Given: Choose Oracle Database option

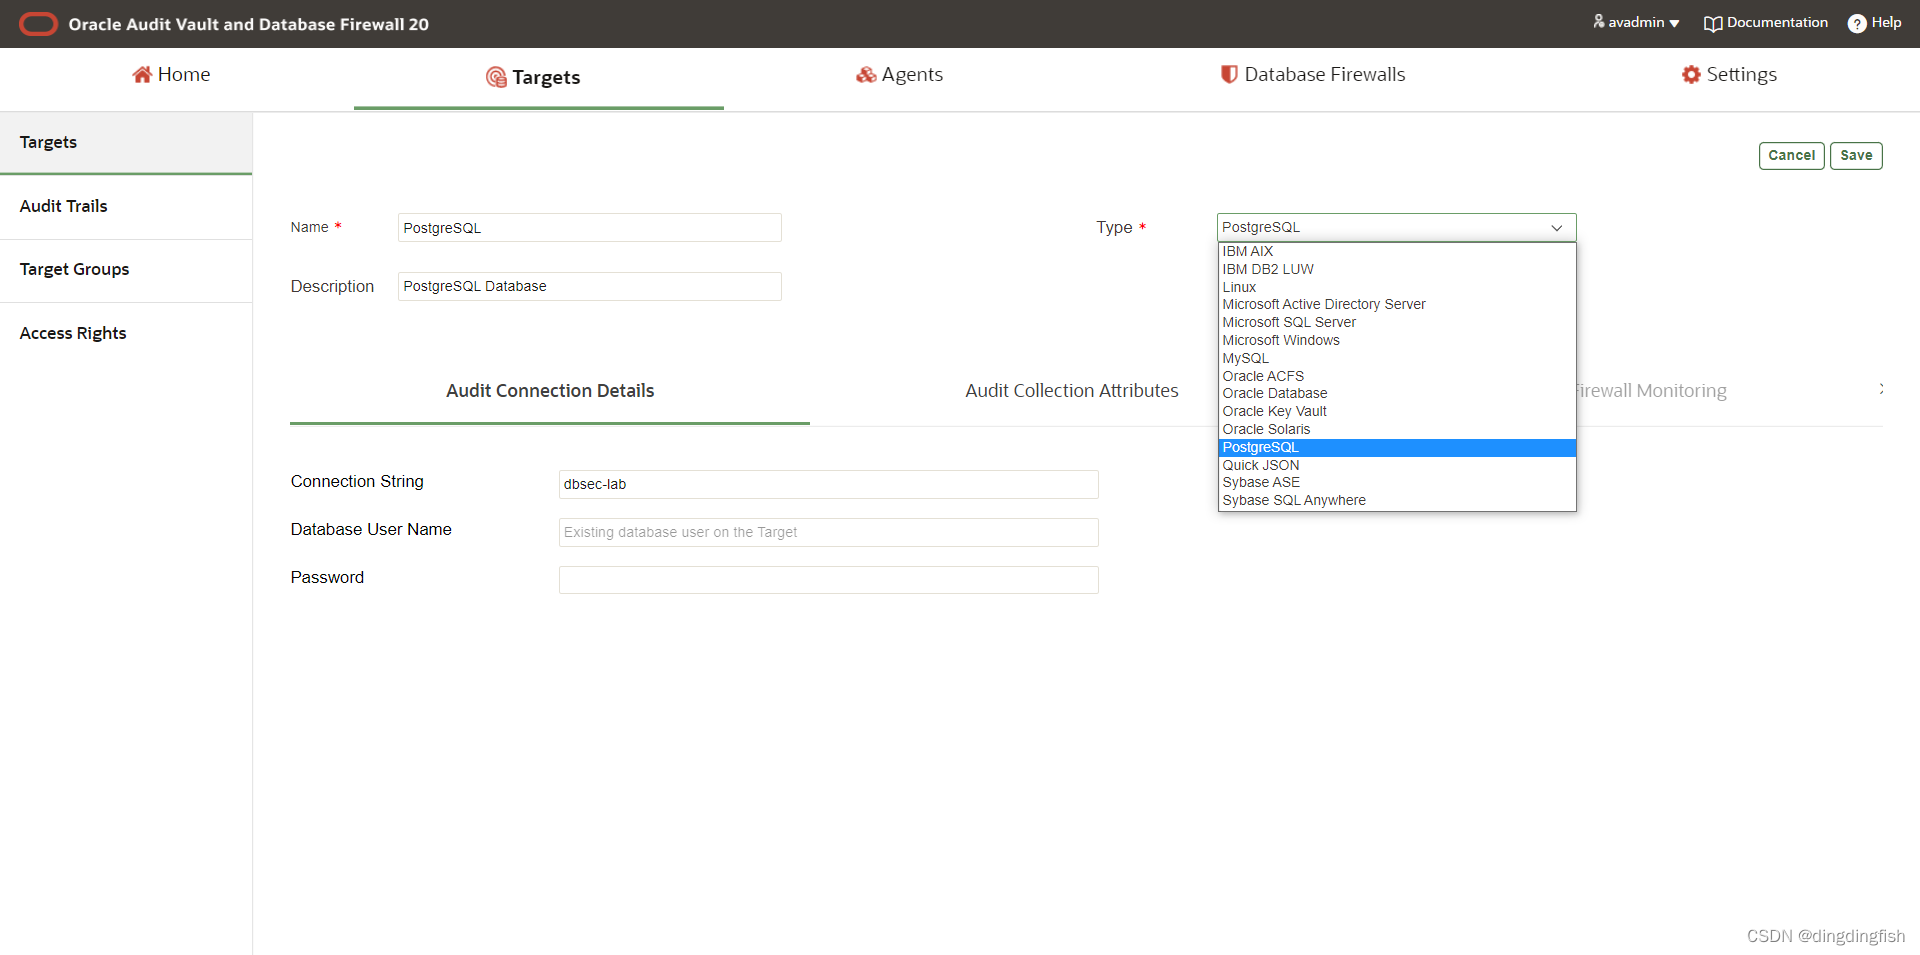Looking at the screenshot, I should point(1396,393).
